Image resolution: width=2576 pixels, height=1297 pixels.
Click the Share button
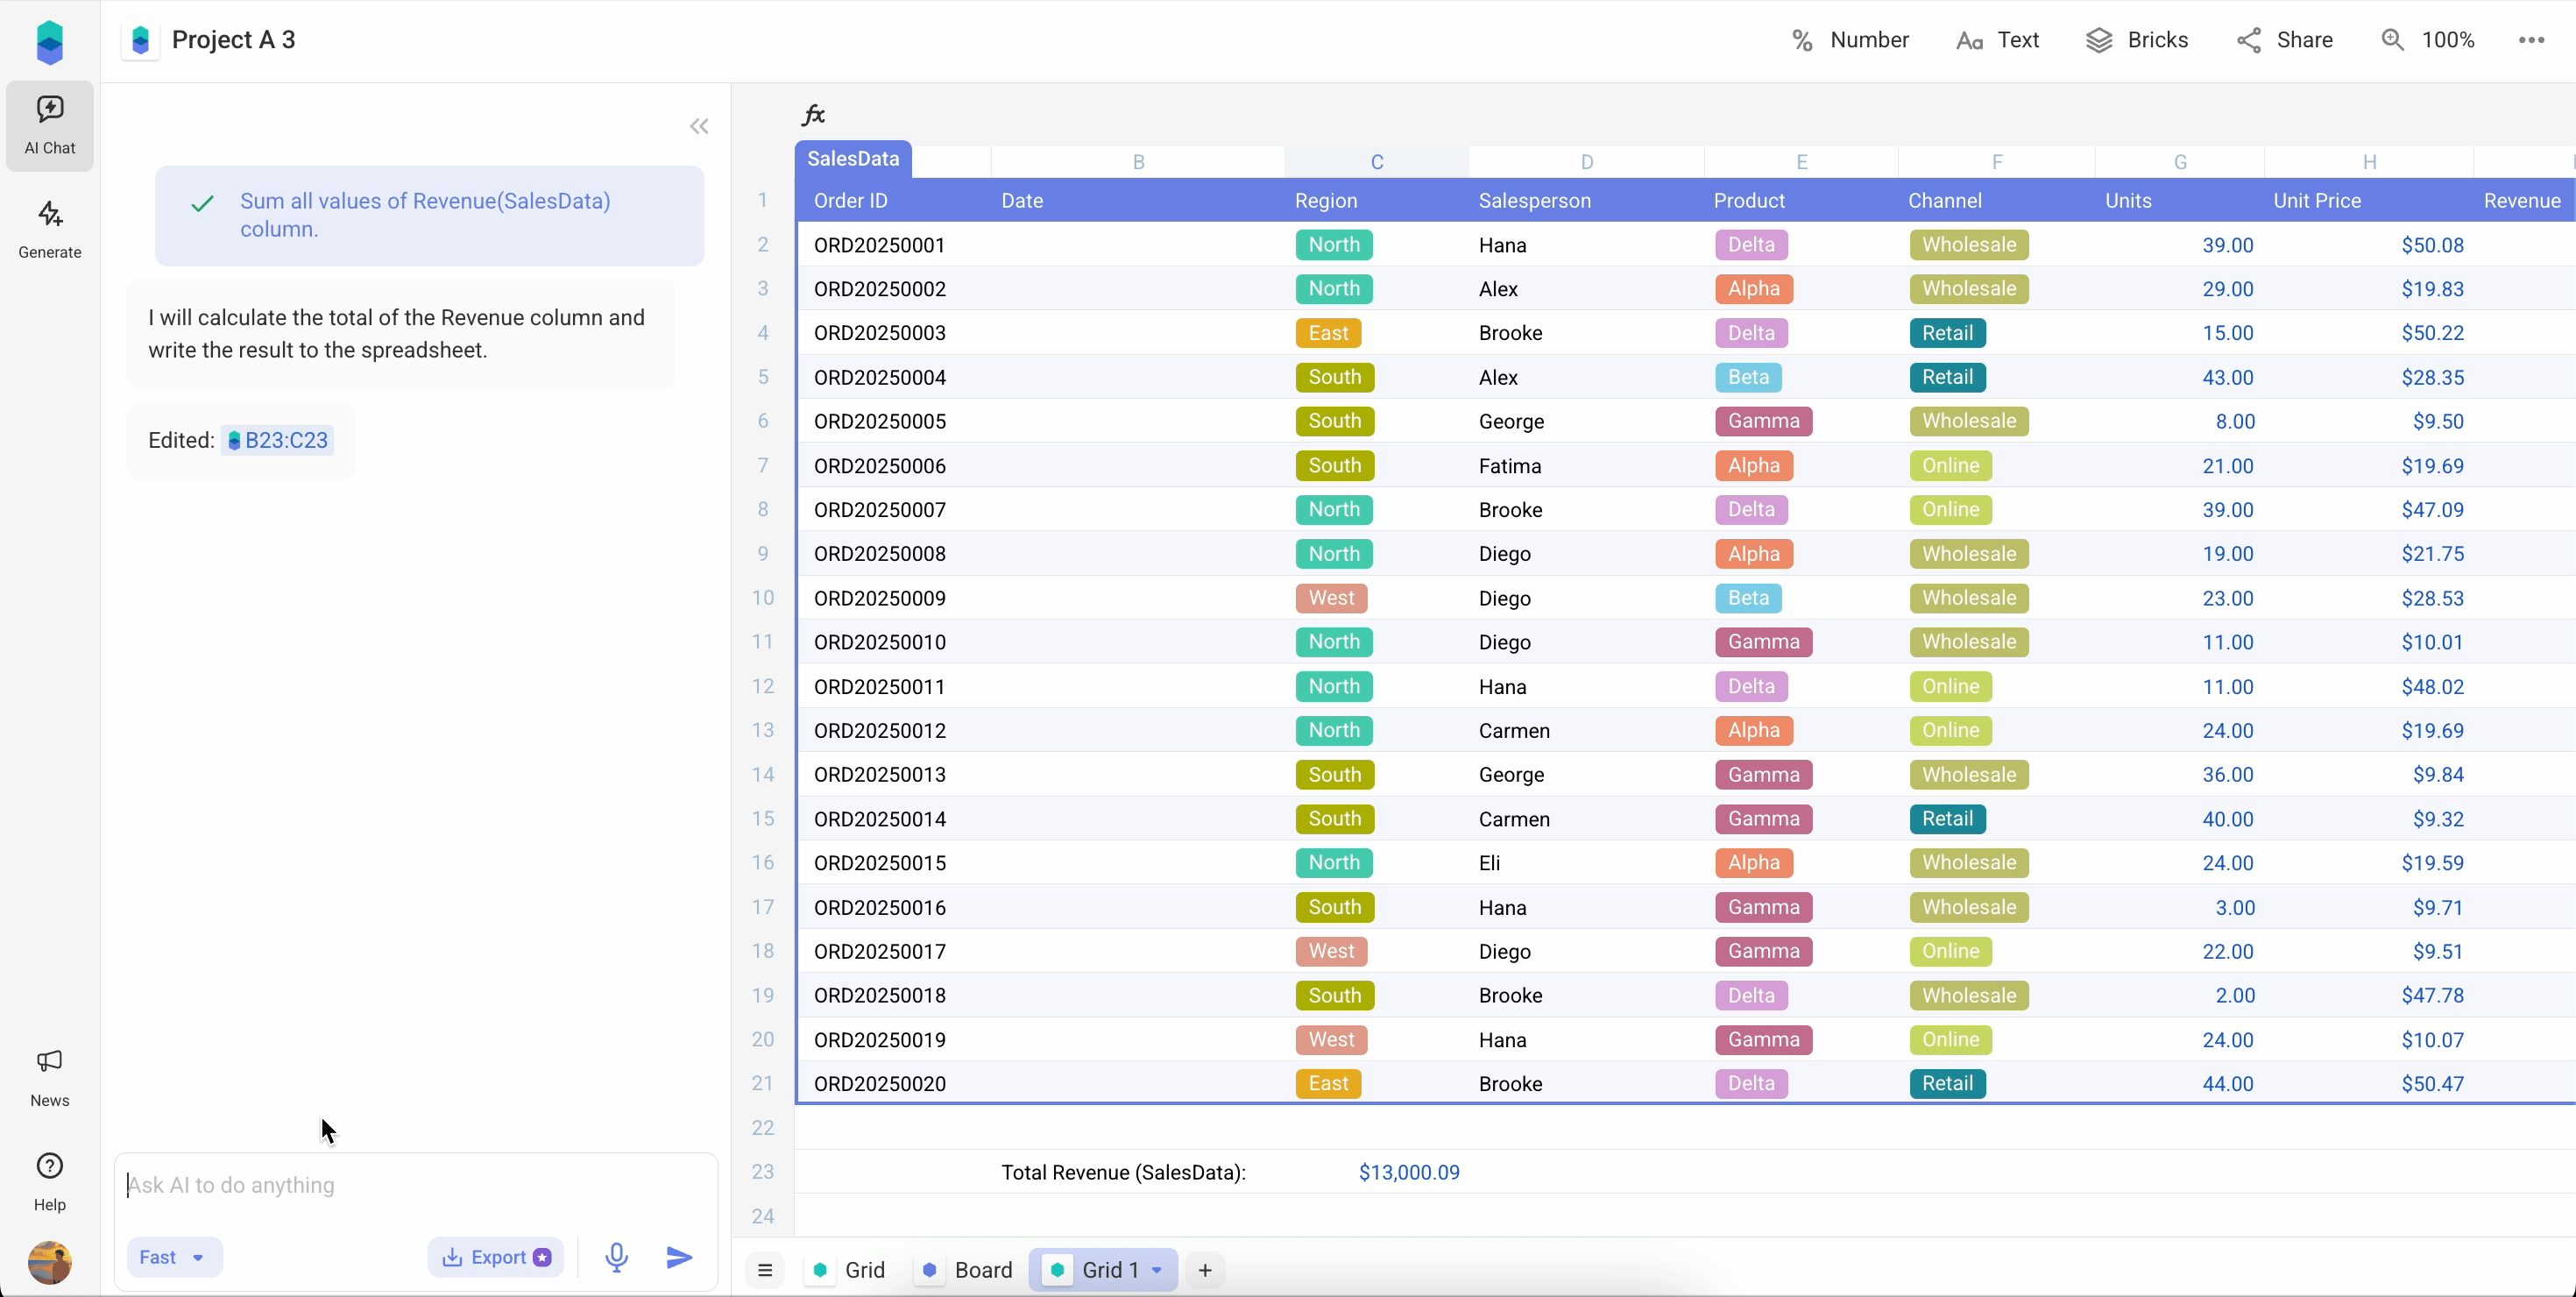2284,40
